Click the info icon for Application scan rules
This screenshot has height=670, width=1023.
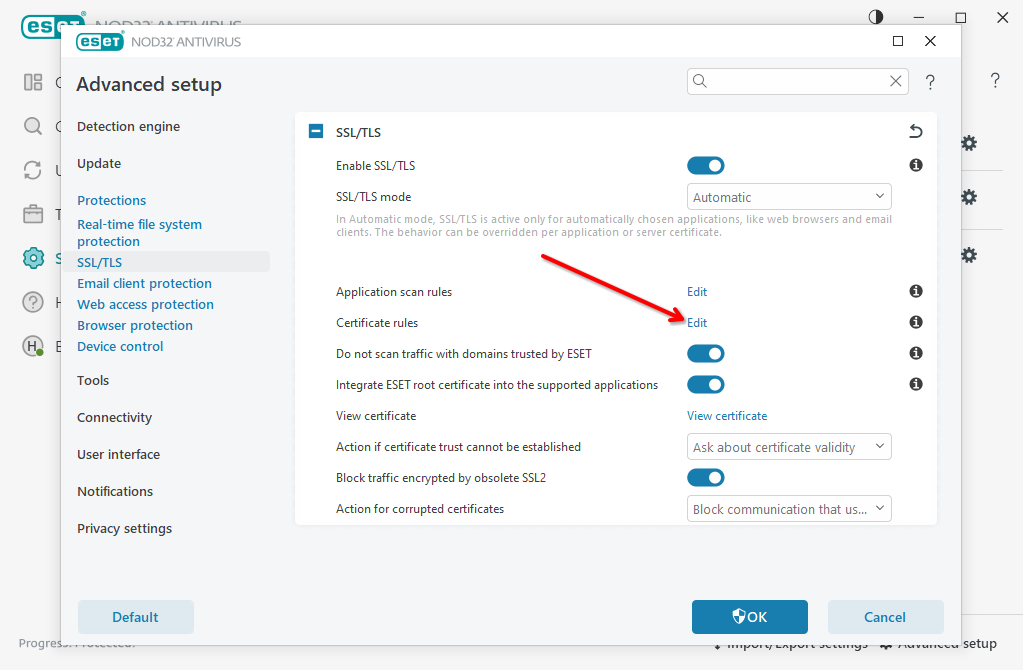[916, 291]
